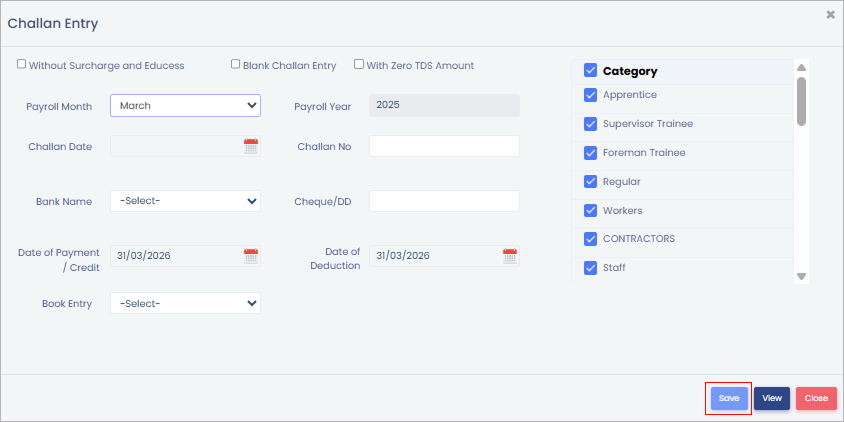This screenshot has width=844, height=422.
Task: Open the Challan Date calendar picker
Action: coord(251,146)
